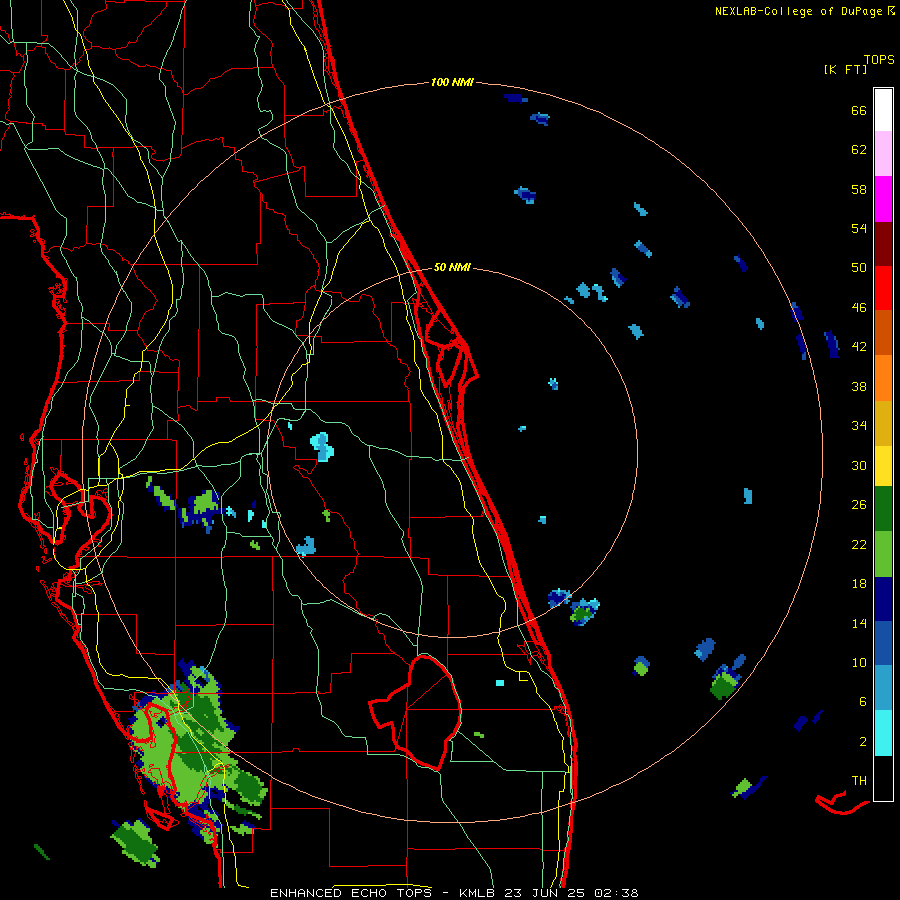
Task: Click the "23 JUN 25" date text
Action: coord(544,893)
